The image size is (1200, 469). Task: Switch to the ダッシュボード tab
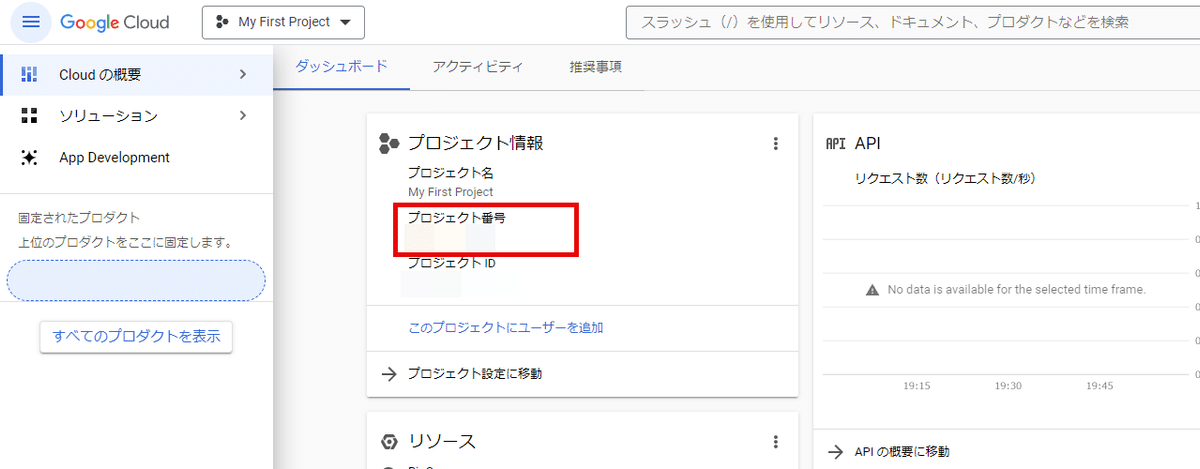pos(341,66)
